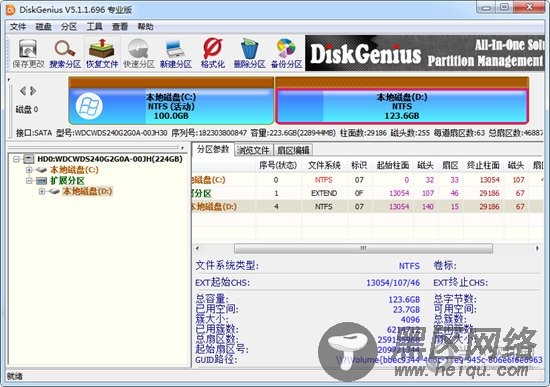Open the Backup Partition (备份分区) tool
Viewport: 550px width, 387px height.
point(286,53)
